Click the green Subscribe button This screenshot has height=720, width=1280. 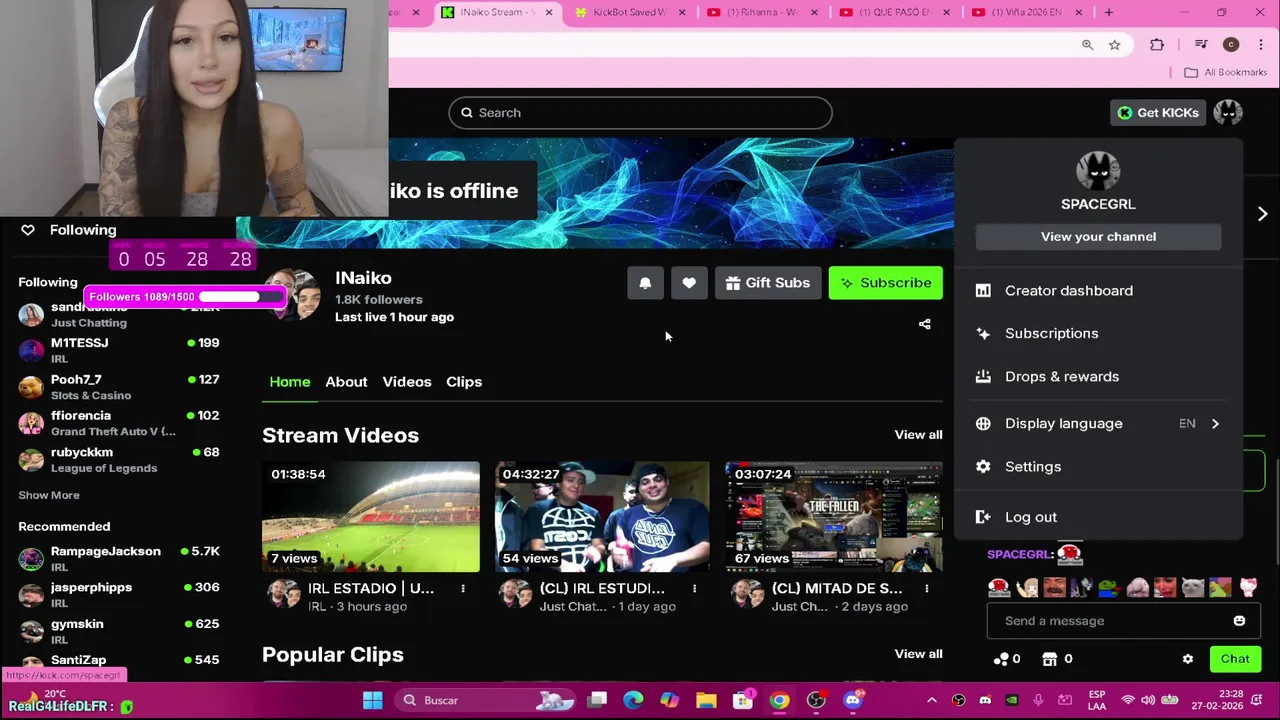(885, 283)
